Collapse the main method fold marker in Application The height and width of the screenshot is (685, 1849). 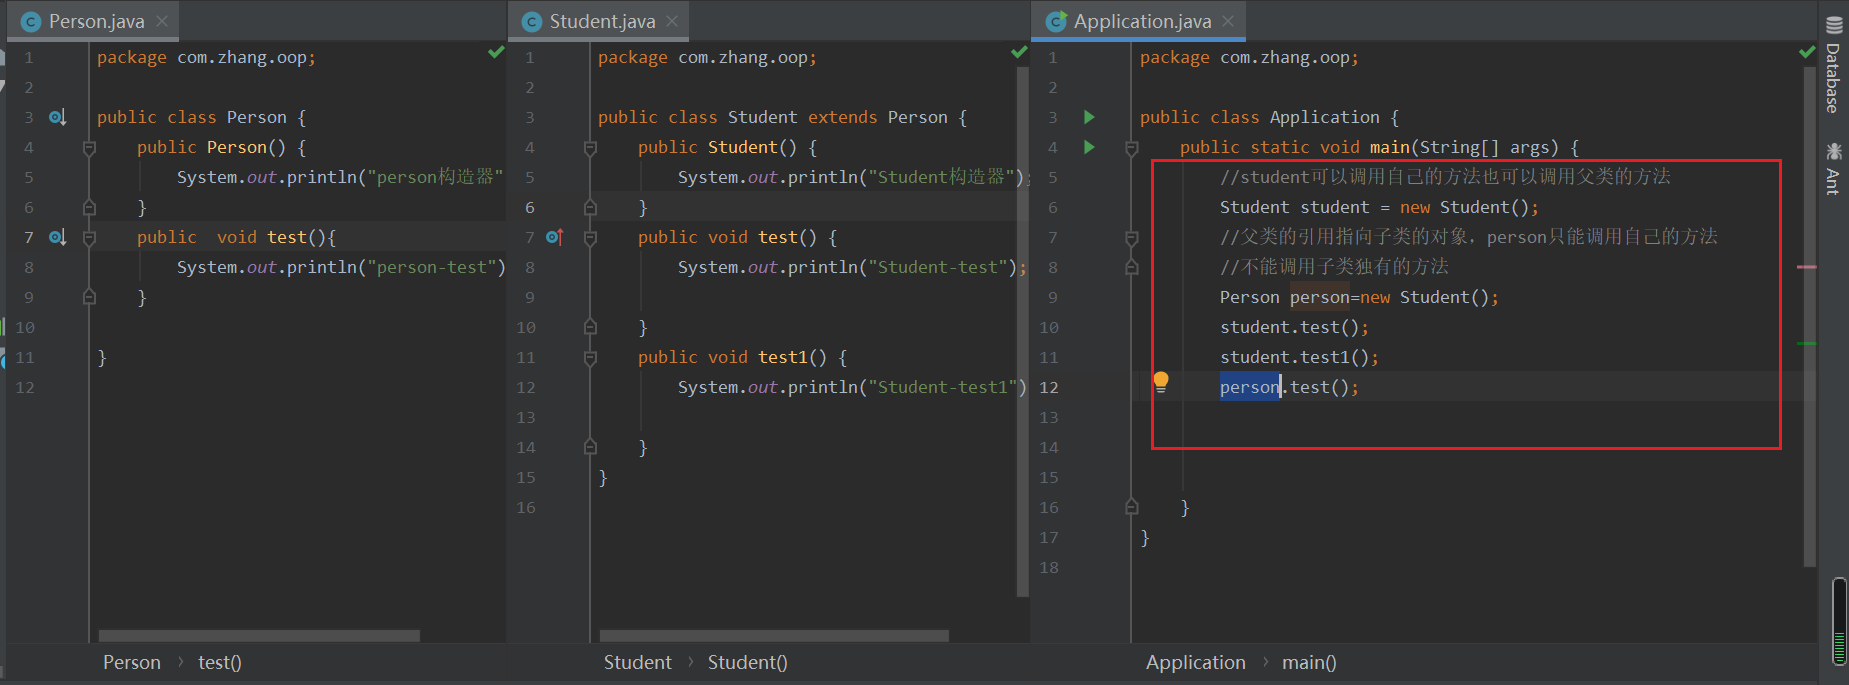[x=1132, y=148]
